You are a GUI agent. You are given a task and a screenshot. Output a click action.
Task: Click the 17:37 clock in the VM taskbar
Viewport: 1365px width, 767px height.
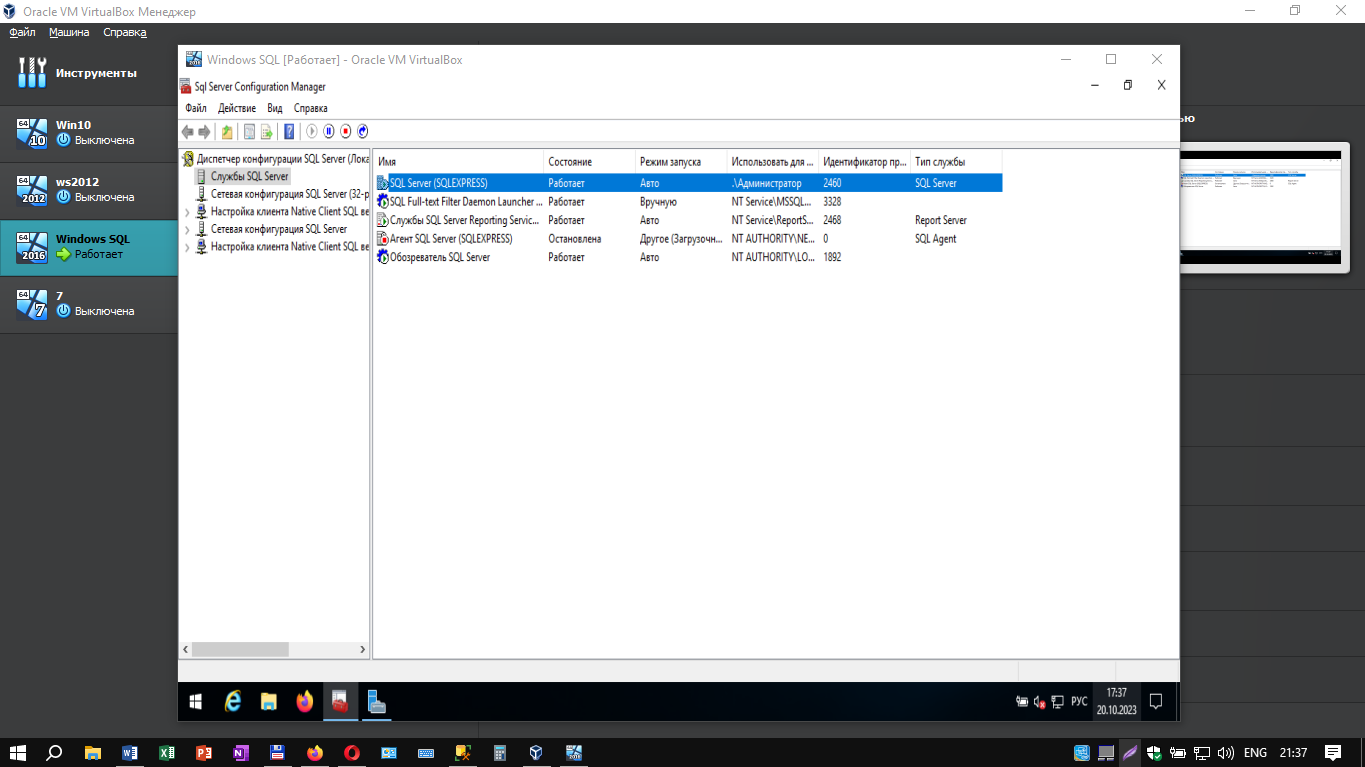1116,702
